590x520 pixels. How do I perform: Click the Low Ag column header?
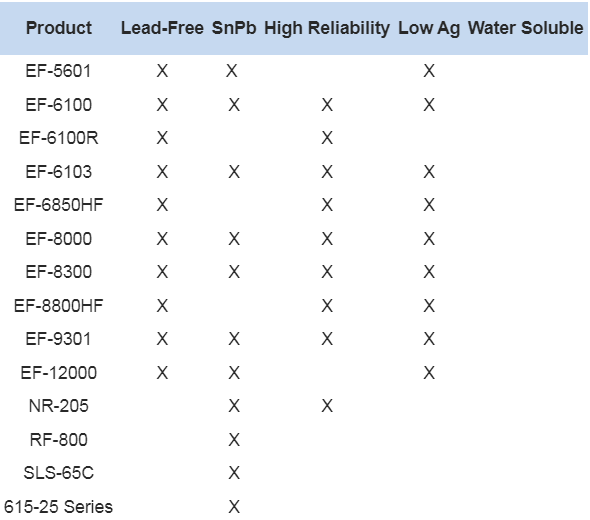(x=429, y=29)
